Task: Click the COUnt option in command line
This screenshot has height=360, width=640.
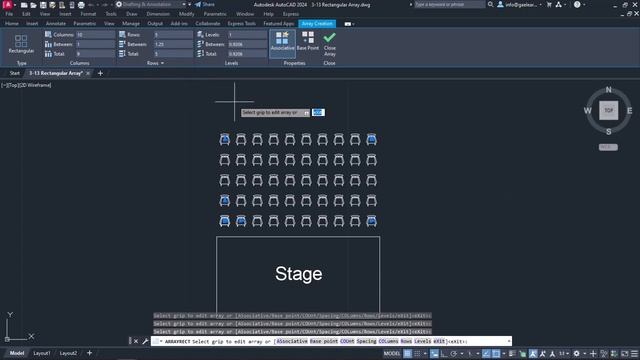Action: (347, 341)
